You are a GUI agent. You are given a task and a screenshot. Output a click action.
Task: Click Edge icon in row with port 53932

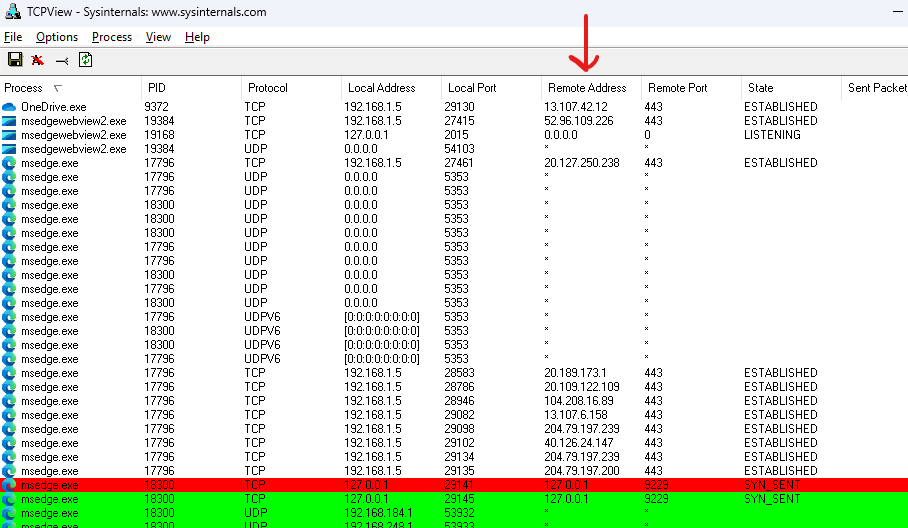tap(9, 513)
